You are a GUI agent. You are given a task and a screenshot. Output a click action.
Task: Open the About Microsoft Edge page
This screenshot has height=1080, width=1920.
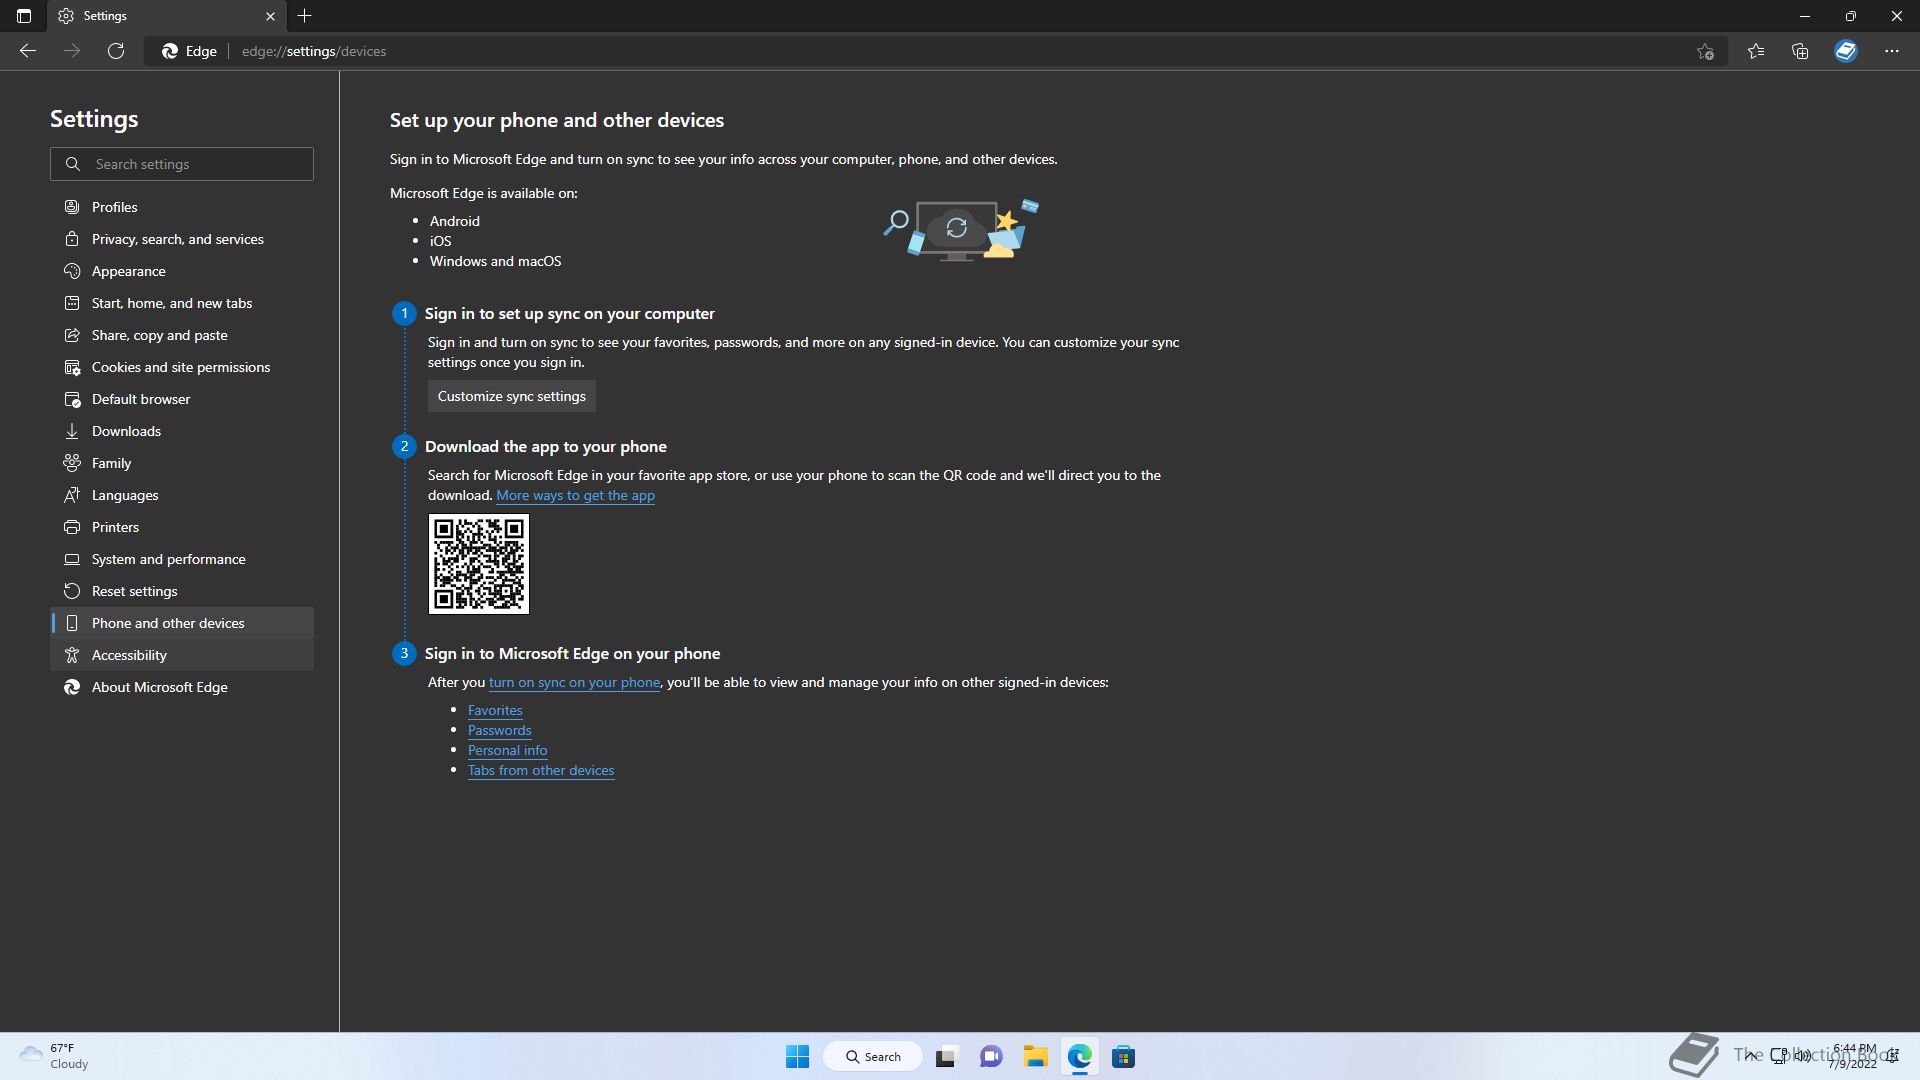(159, 687)
